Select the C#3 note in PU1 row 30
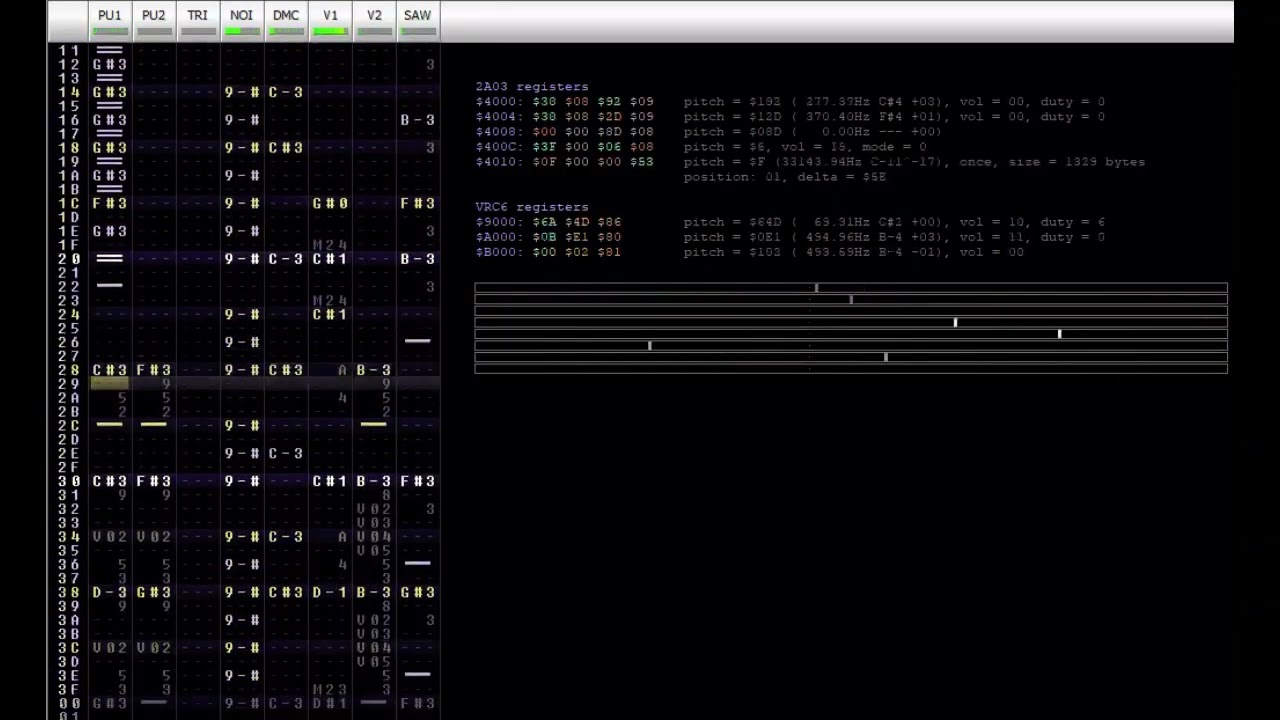1280x720 pixels. pos(110,481)
